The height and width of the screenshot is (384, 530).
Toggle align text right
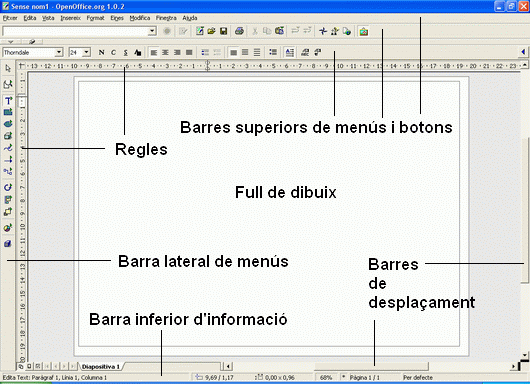pos(177,52)
